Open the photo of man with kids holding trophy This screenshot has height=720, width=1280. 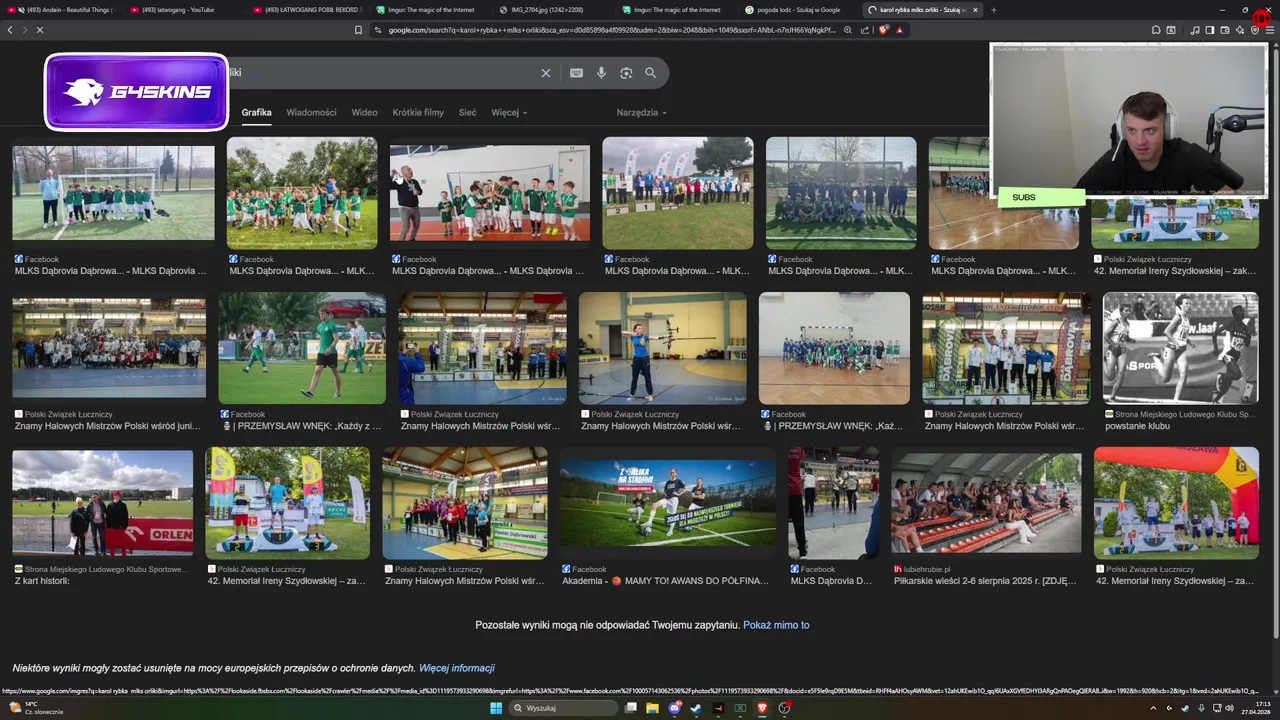coord(490,193)
